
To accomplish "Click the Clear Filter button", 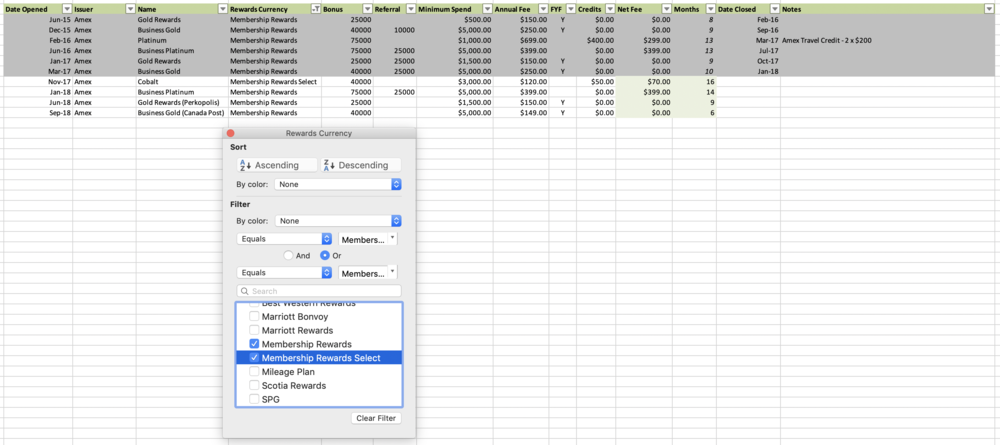I will 376,418.
